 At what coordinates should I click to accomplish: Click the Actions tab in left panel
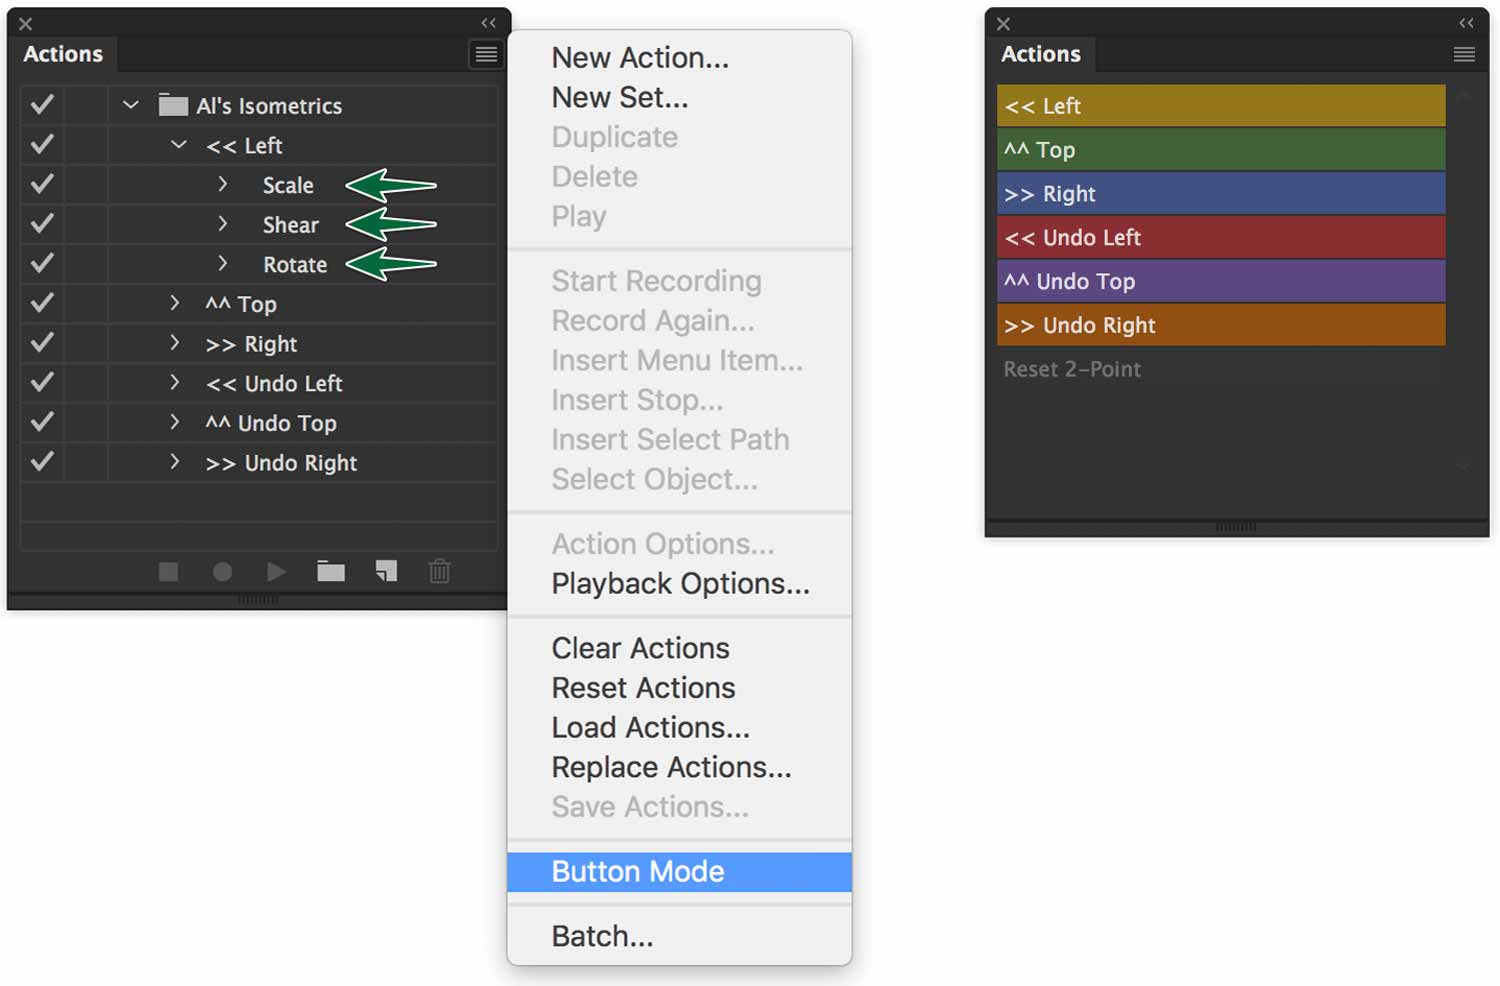tap(63, 54)
